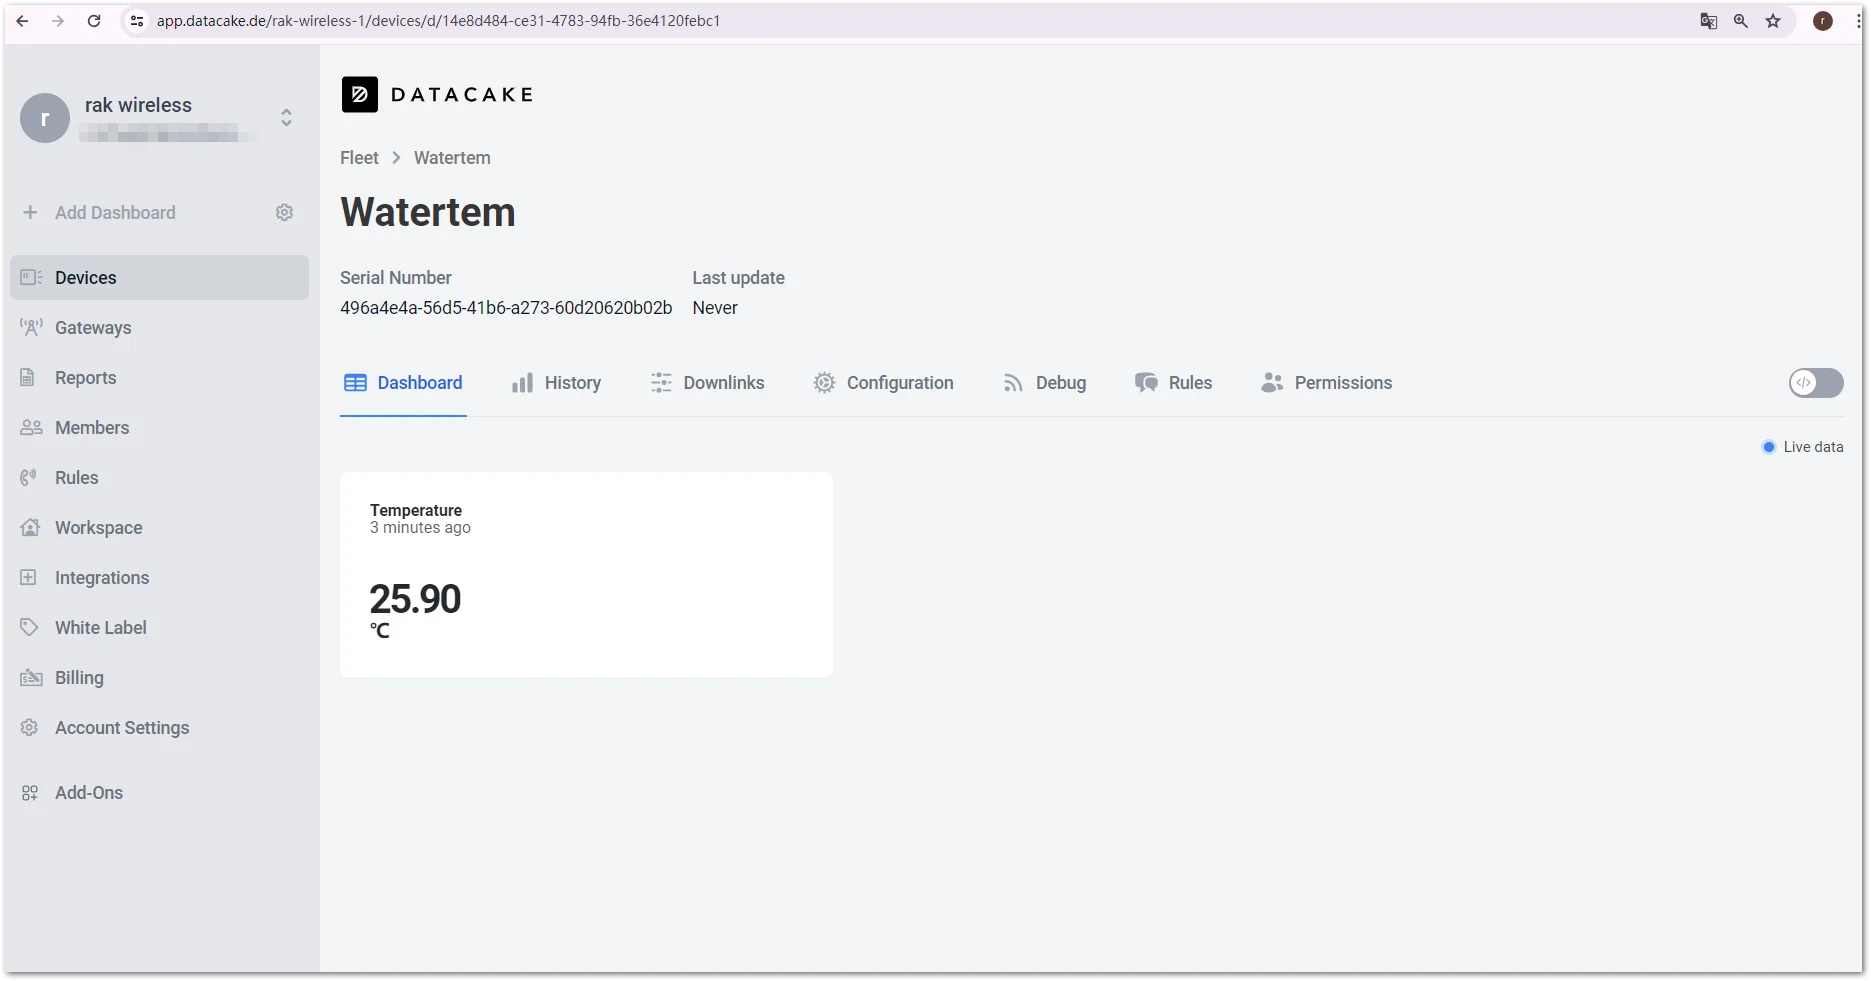Click the Billing icon in sidebar
This screenshot has width=1871, height=981.
pos(31,678)
